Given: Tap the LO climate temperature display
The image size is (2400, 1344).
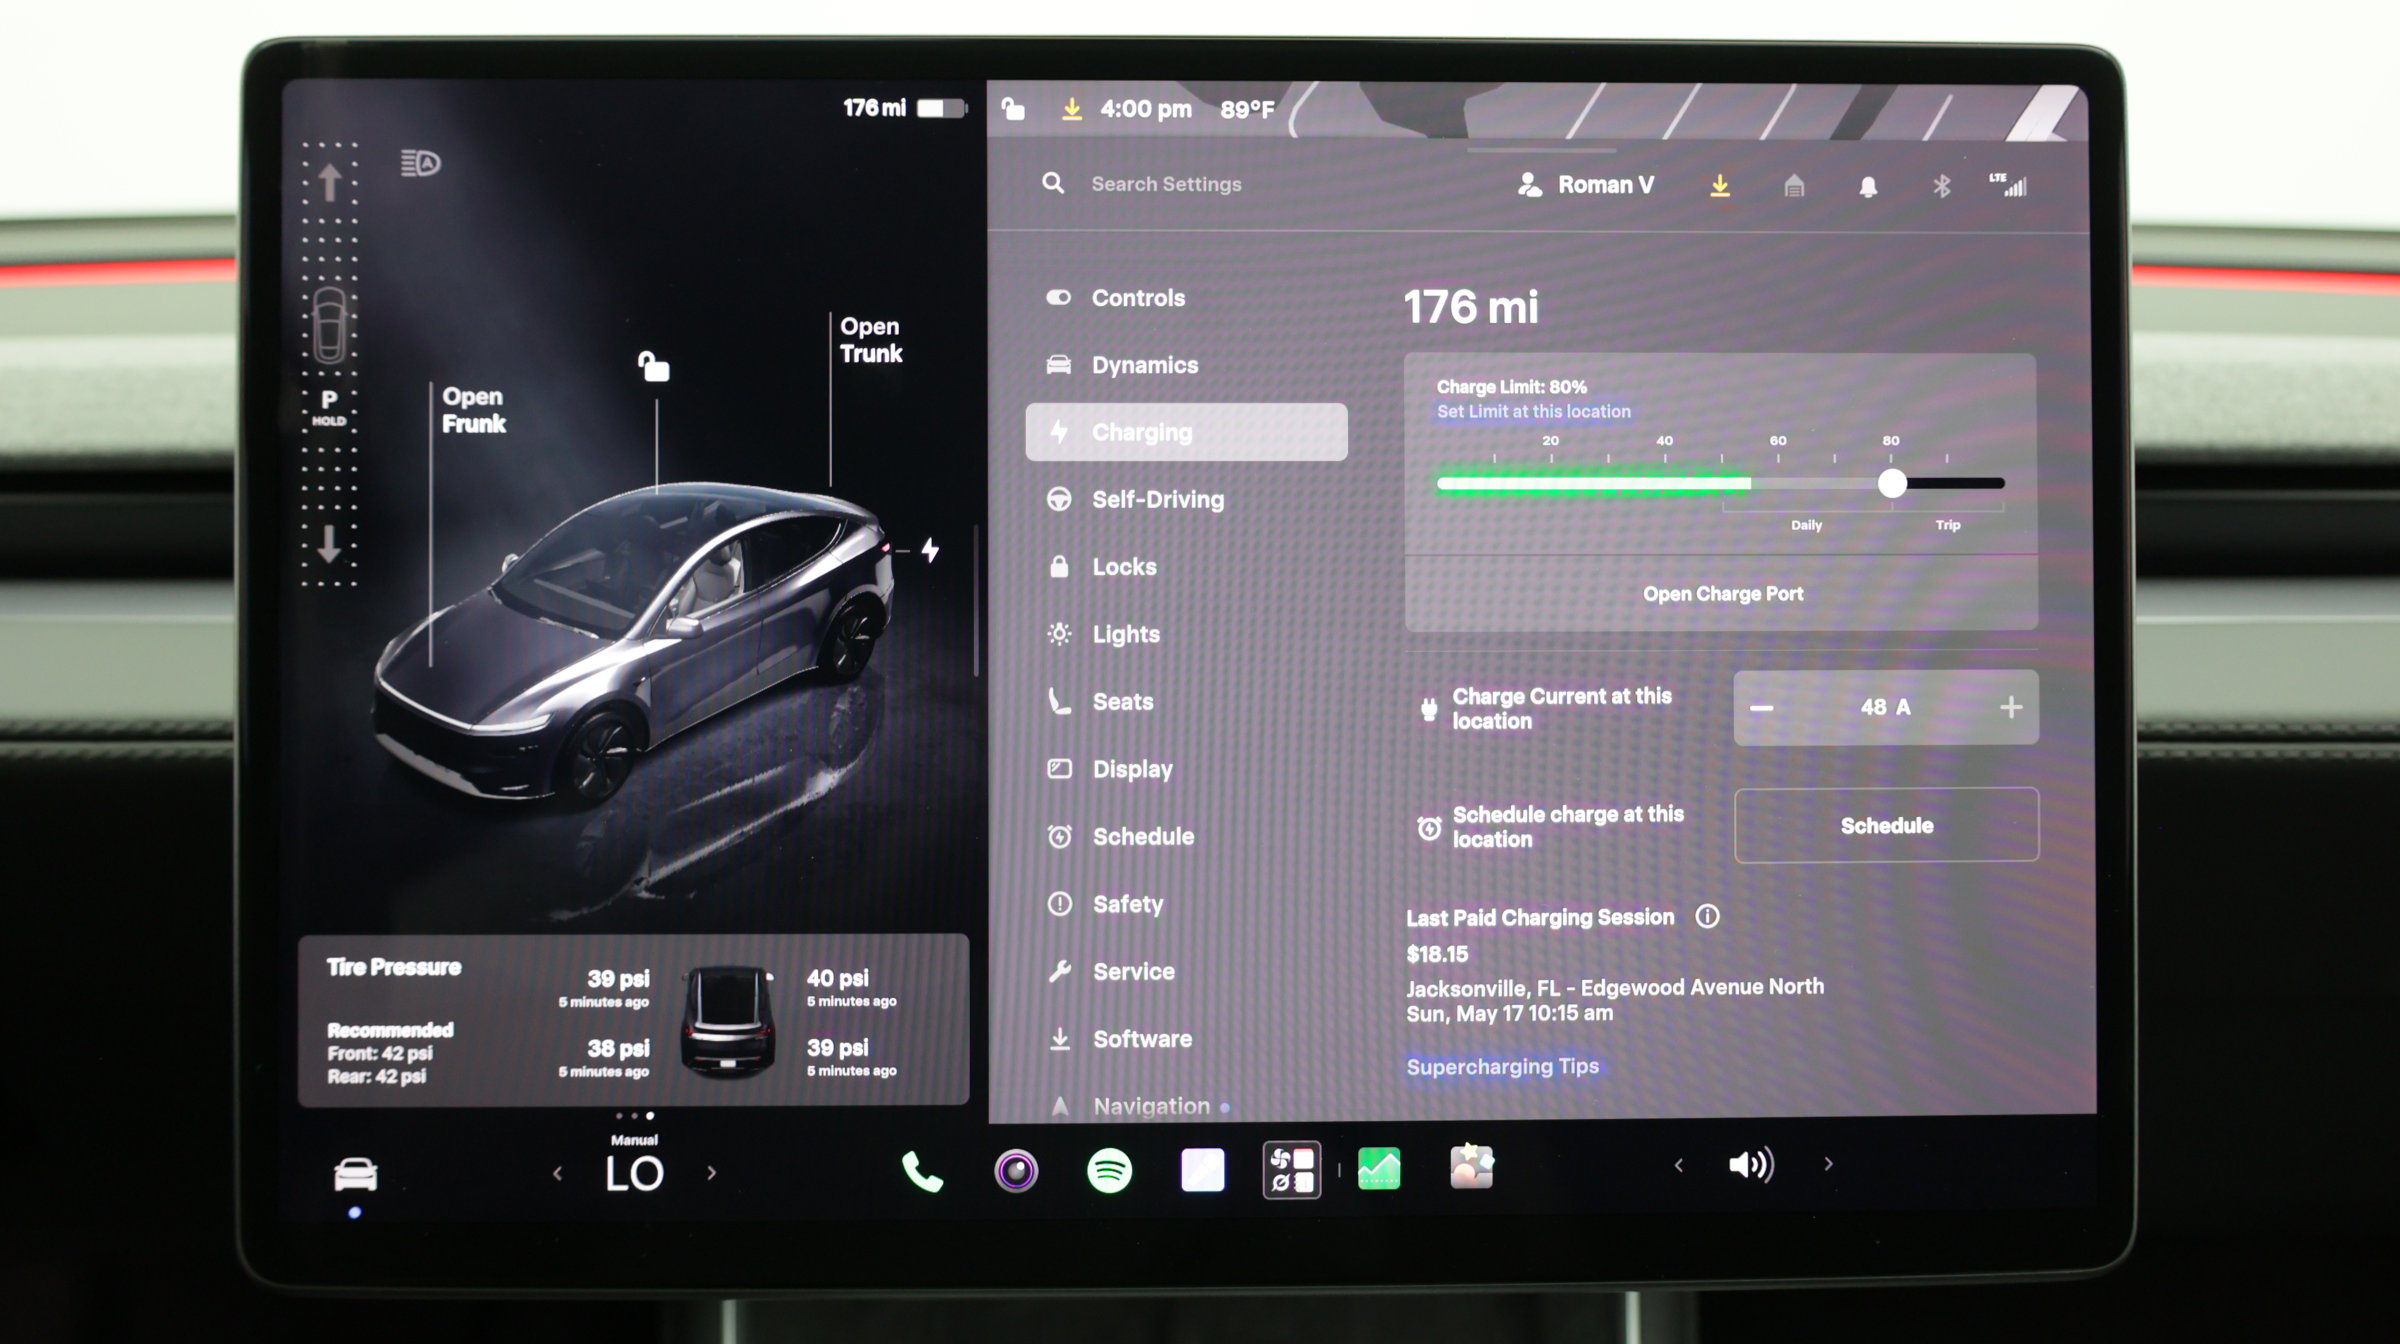Looking at the screenshot, I should click(x=634, y=1173).
